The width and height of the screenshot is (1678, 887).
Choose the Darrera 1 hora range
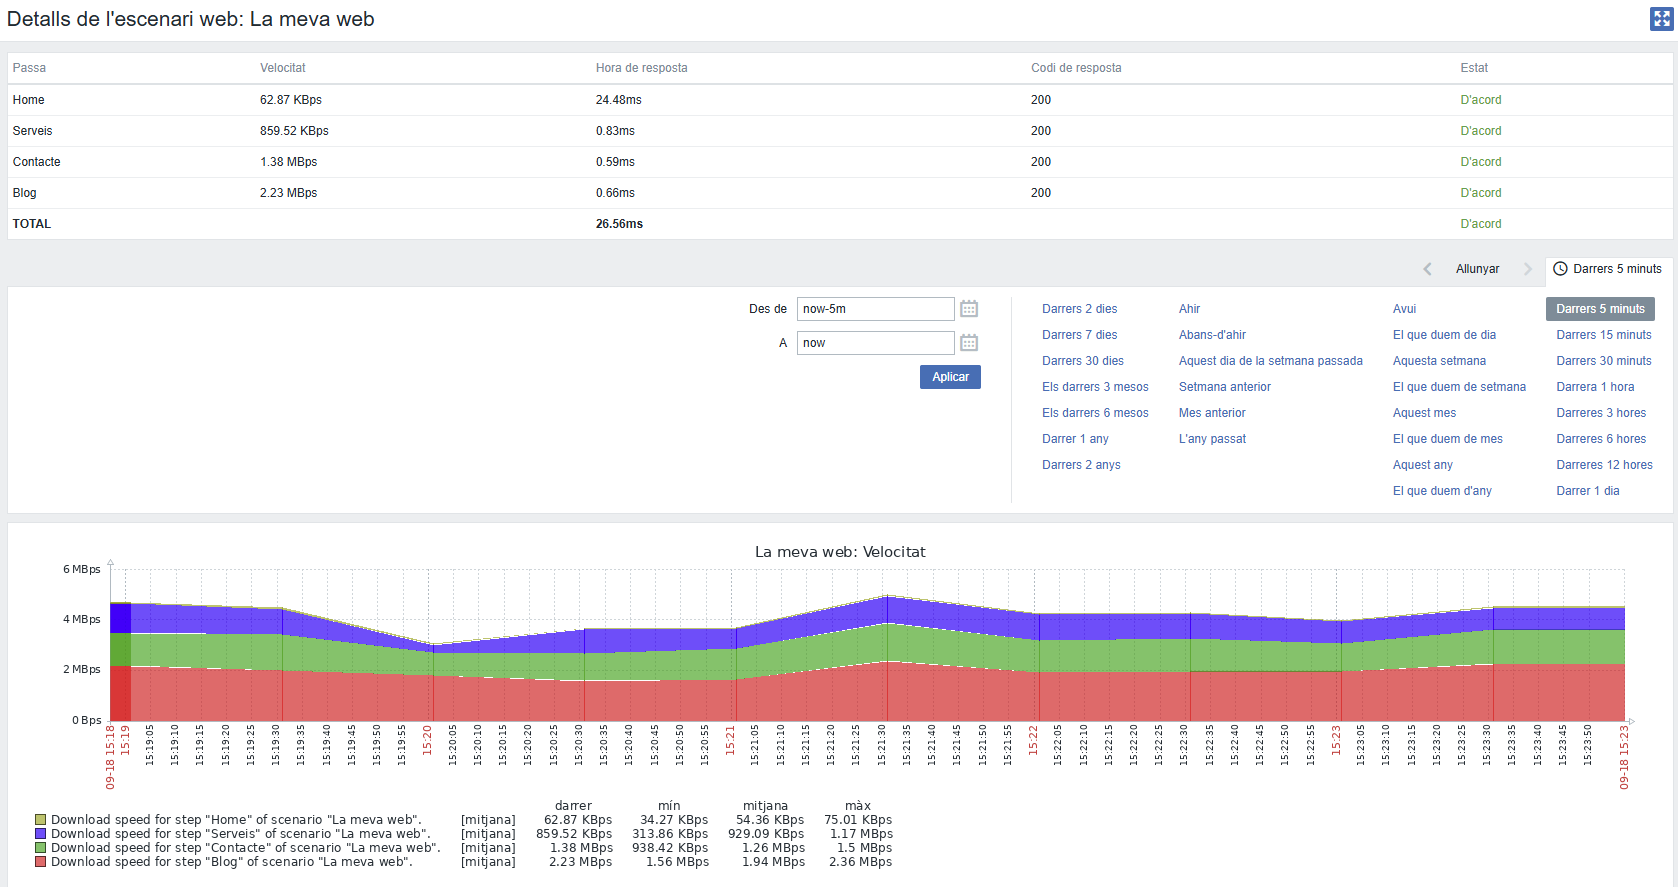tap(1595, 387)
